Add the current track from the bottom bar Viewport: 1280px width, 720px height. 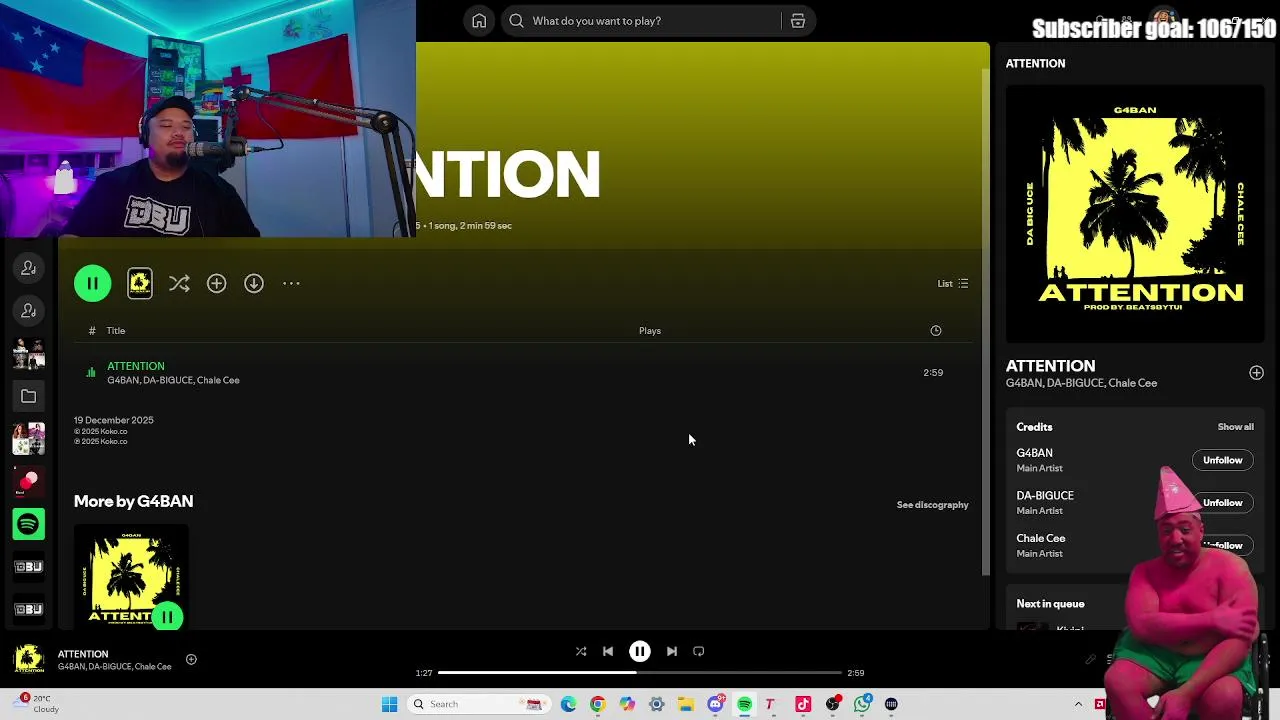click(x=191, y=659)
